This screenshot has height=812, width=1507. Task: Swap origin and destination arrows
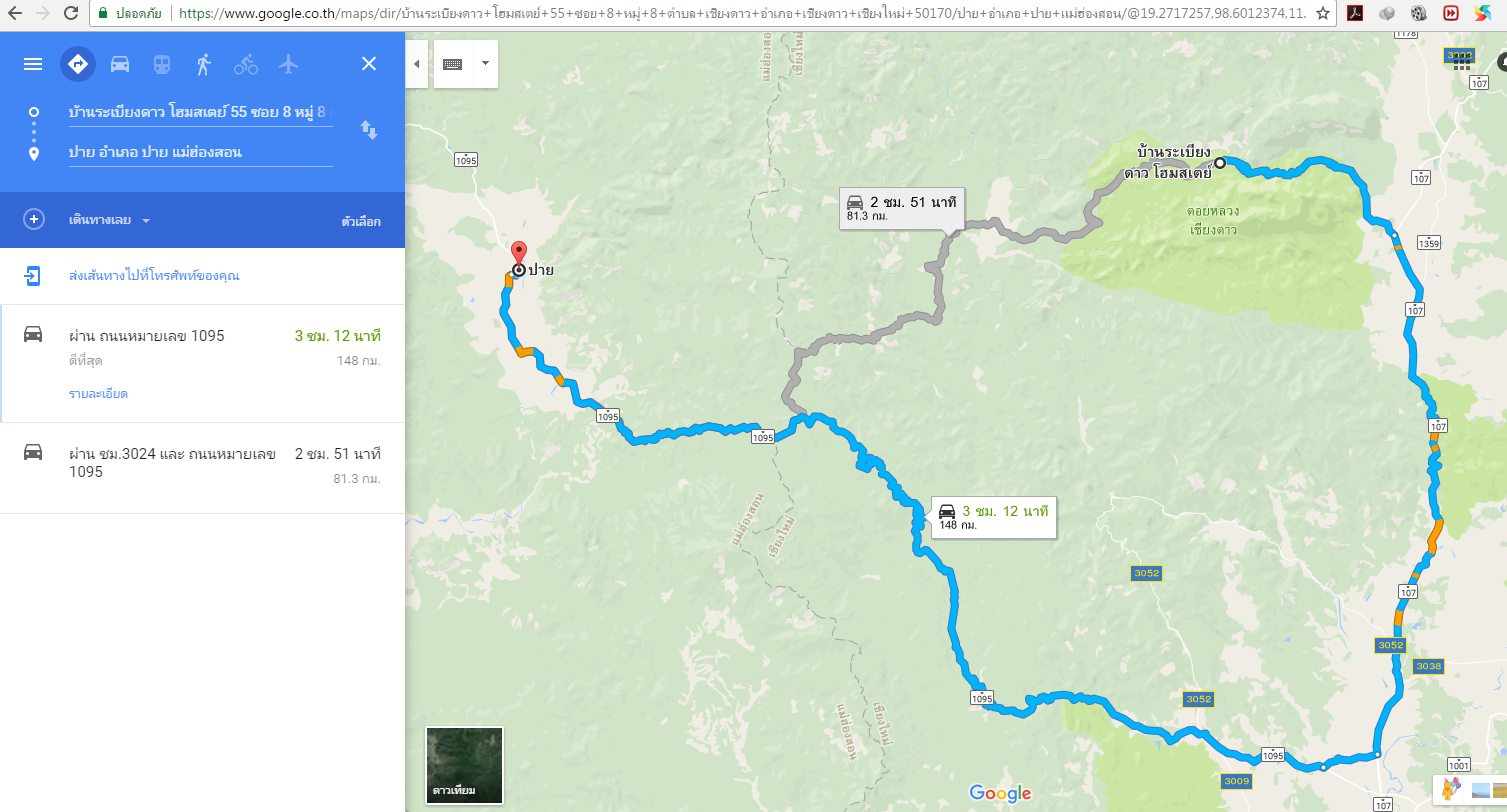coord(369,130)
